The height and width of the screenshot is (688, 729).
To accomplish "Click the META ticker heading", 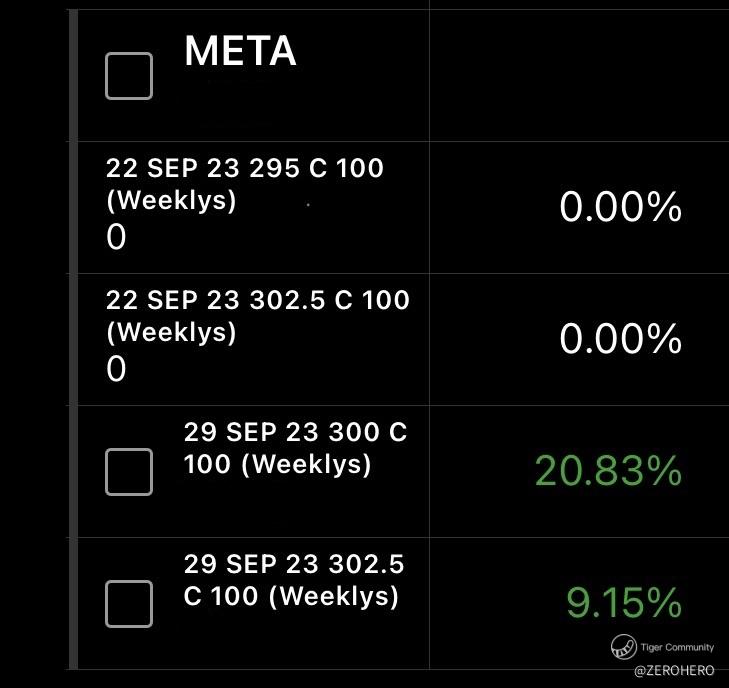I will pos(240,52).
